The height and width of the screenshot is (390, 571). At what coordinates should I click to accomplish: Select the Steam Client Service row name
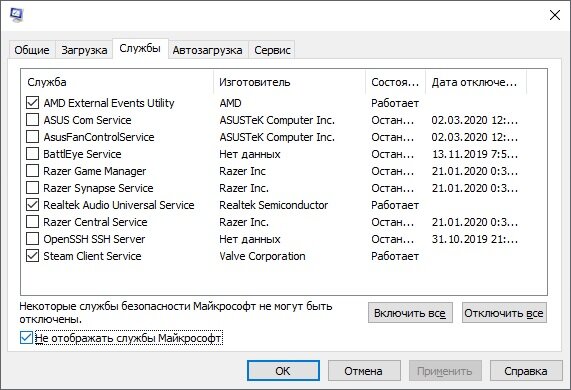click(92, 256)
